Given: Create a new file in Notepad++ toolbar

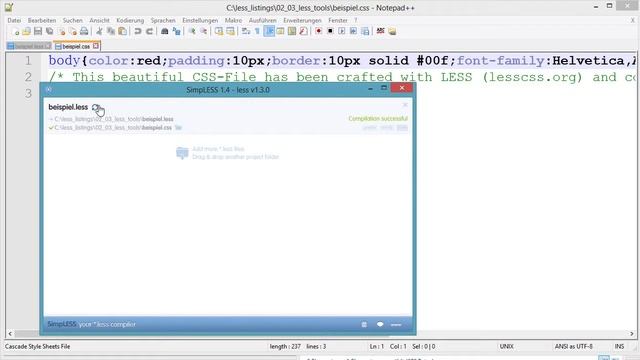Looking at the screenshot, I should point(15,31).
